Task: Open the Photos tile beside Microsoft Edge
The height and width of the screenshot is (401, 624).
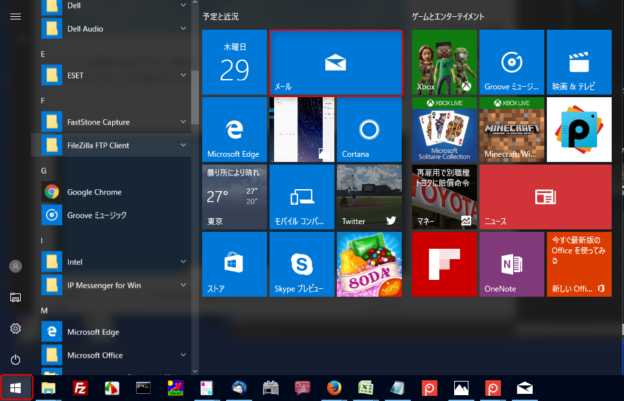Action: [302, 130]
